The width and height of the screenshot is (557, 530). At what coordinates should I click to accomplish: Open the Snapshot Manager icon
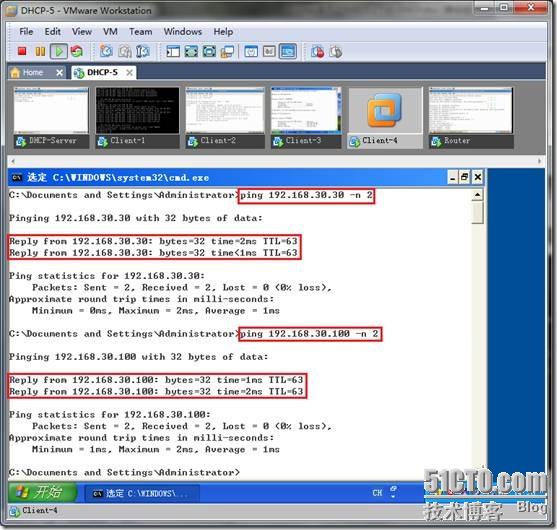(142, 52)
